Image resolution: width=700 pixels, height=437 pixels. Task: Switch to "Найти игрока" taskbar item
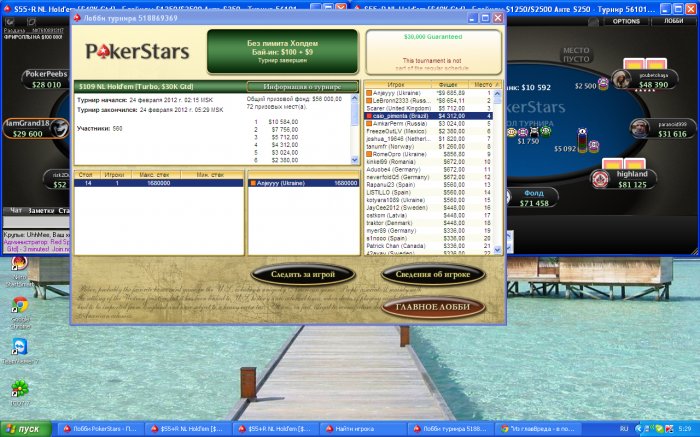pyautogui.click(x=363, y=429)
